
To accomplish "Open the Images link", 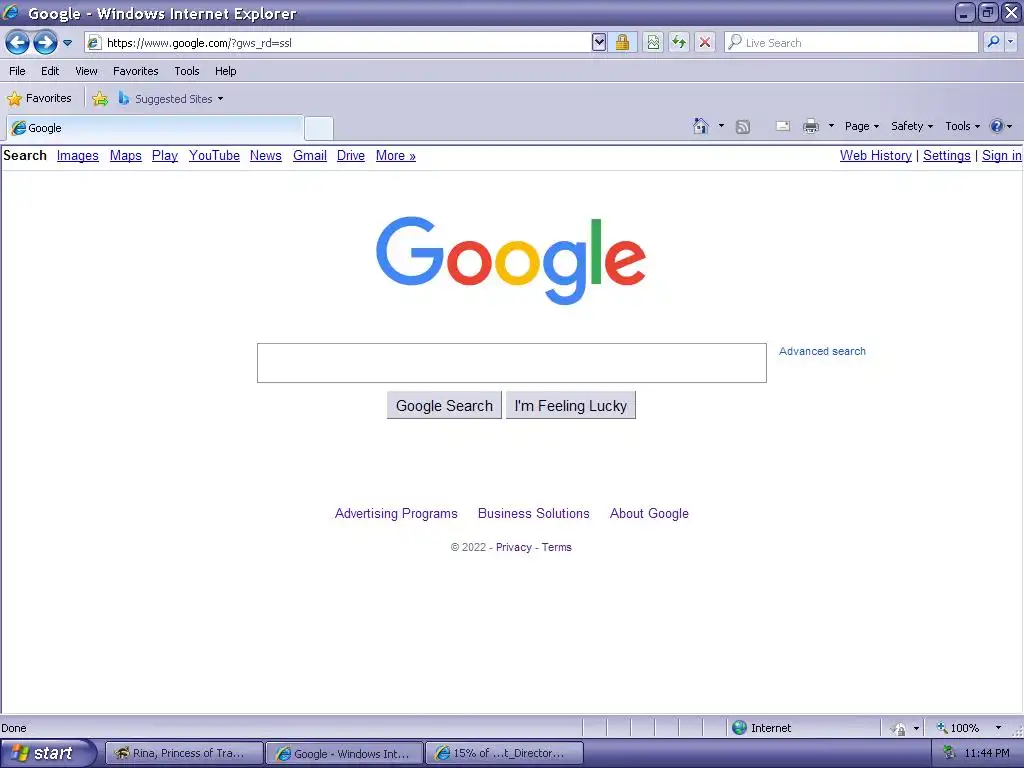I will click(x=78, y=155).
